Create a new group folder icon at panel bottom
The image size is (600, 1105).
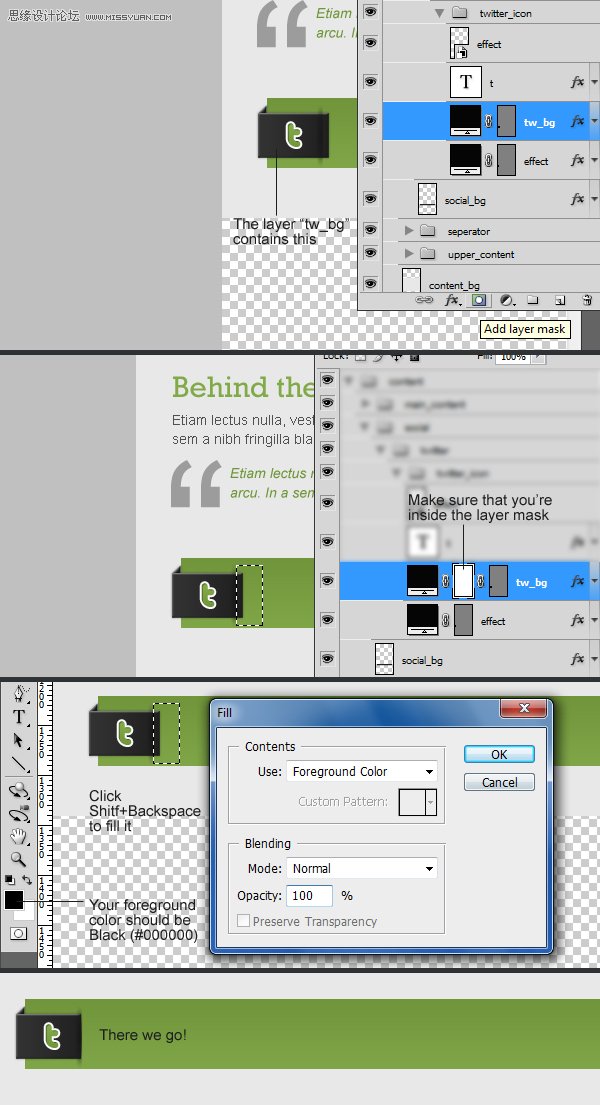coord(533,300)
